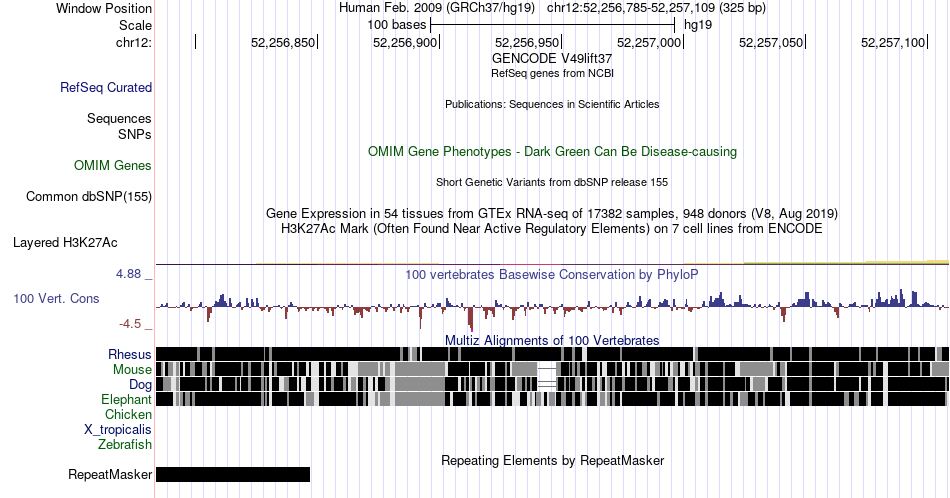Screen dimensions: 950x498
Task: Click the Common dbSNP(155) track label
Action: coord(88,196)
